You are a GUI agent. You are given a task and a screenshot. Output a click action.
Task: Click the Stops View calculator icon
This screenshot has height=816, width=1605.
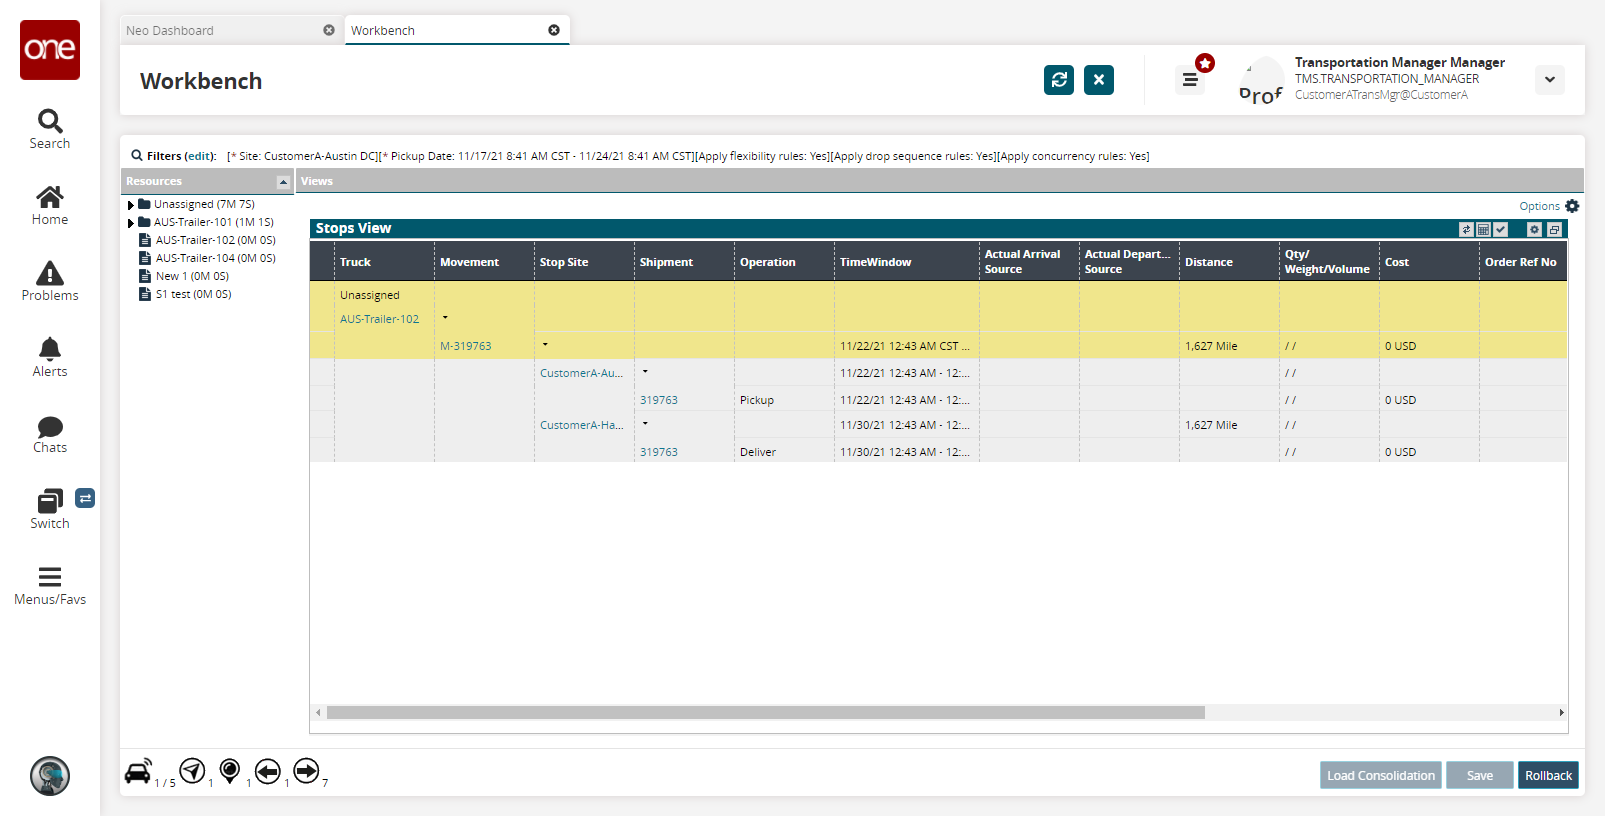tap(1484, 229)
